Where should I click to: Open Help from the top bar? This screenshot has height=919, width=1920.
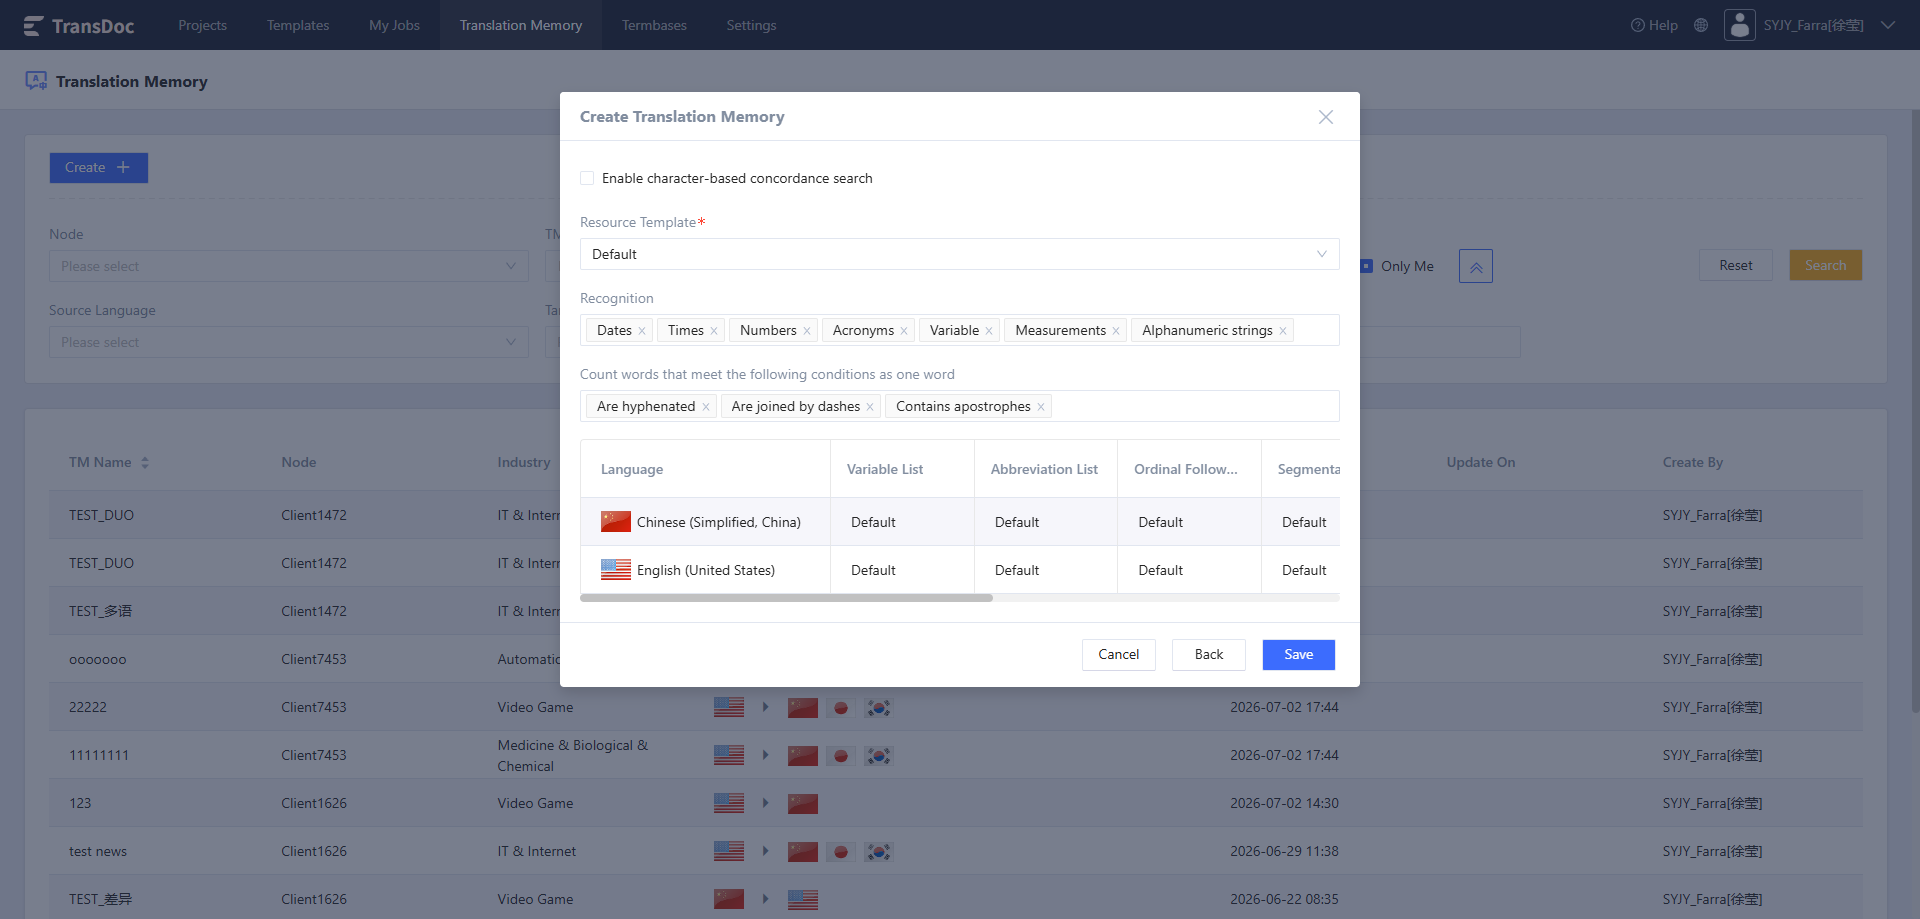point(1654,25)
